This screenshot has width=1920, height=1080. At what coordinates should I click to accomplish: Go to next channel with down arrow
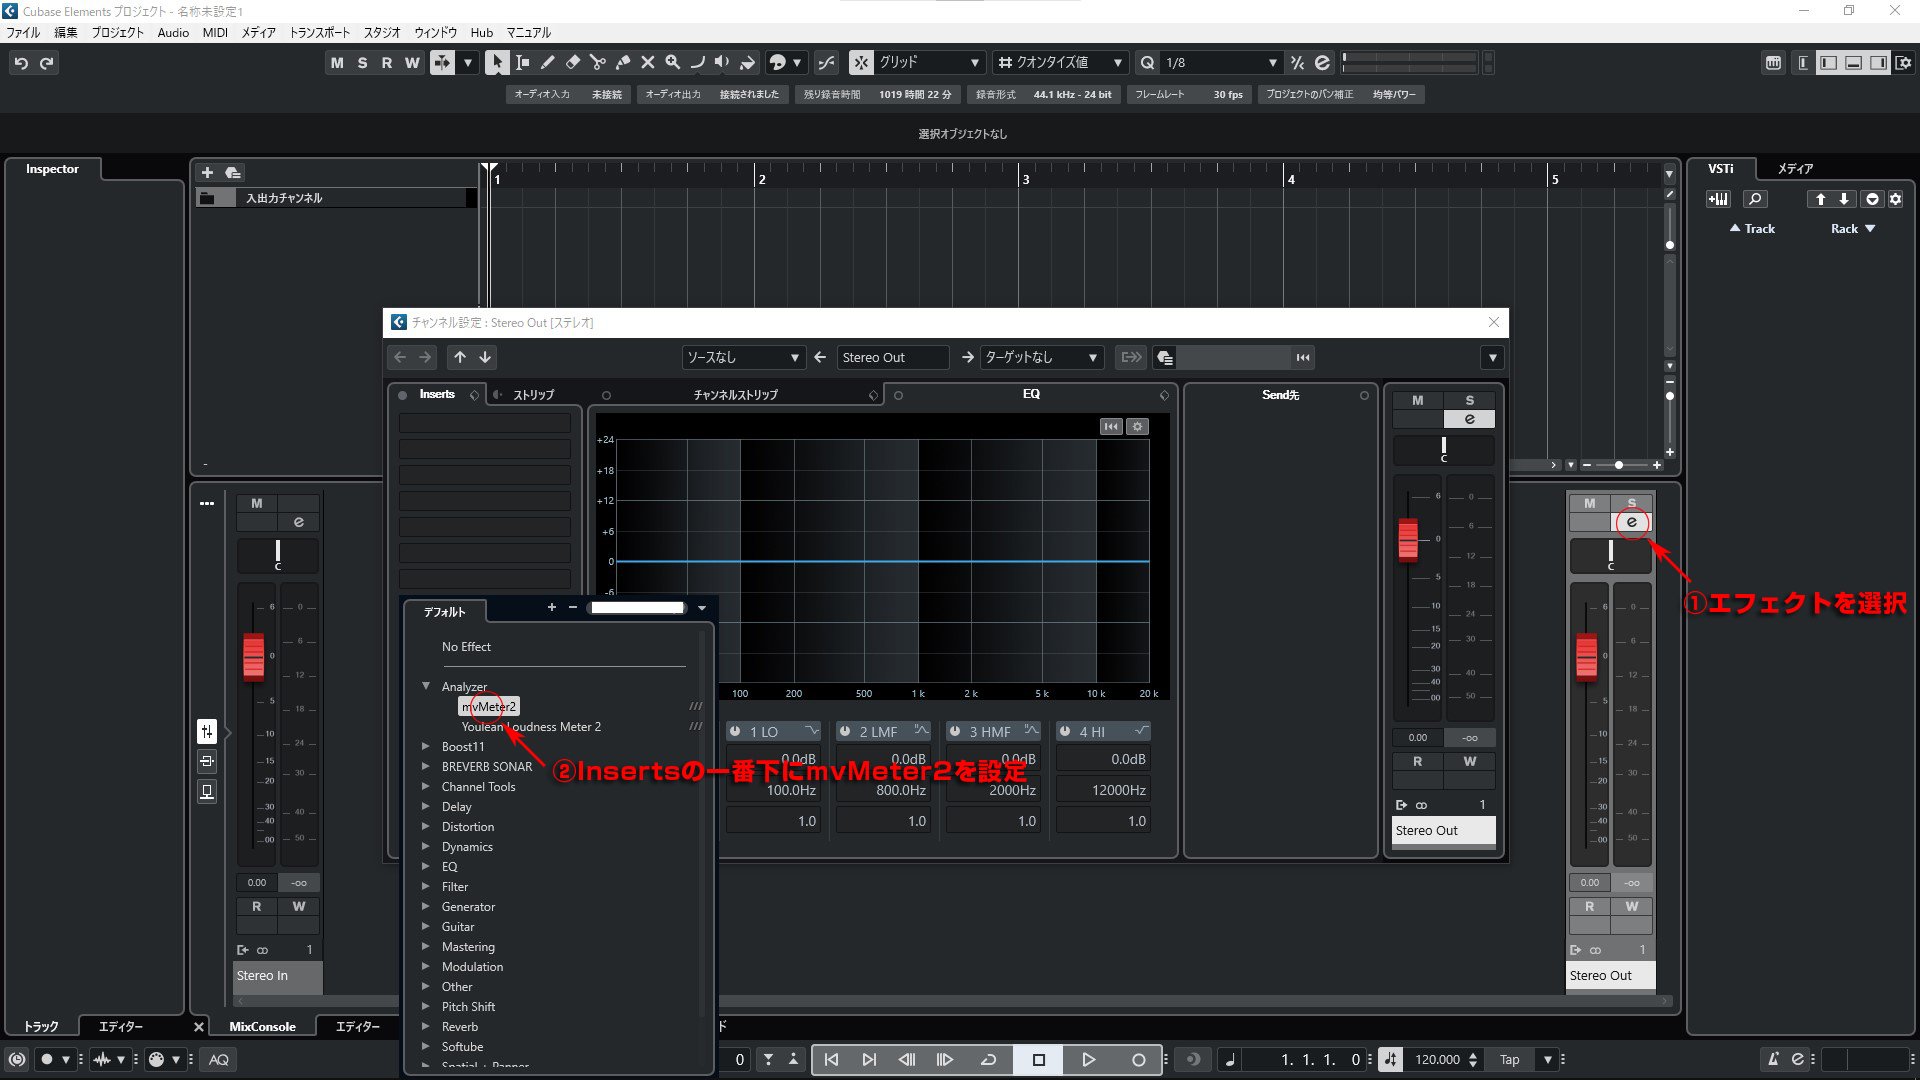pos(485,357)
